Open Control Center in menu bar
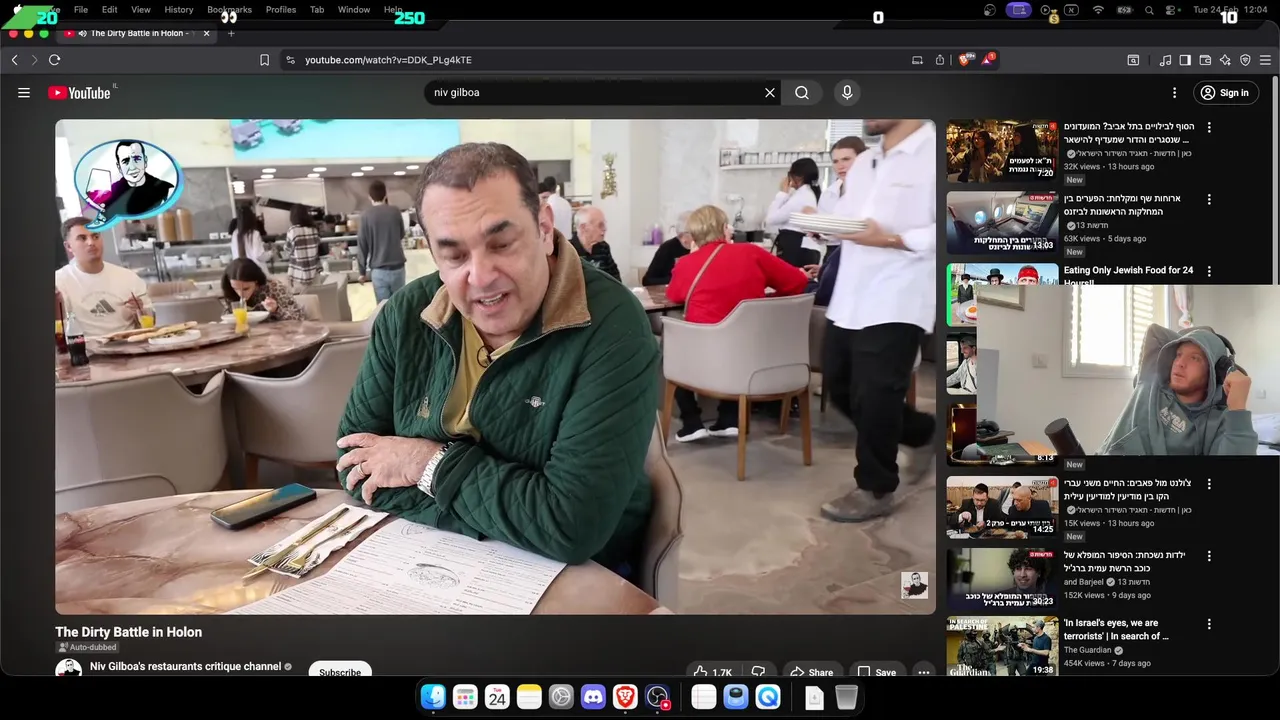1280x720 pixels. point(1171,10)
